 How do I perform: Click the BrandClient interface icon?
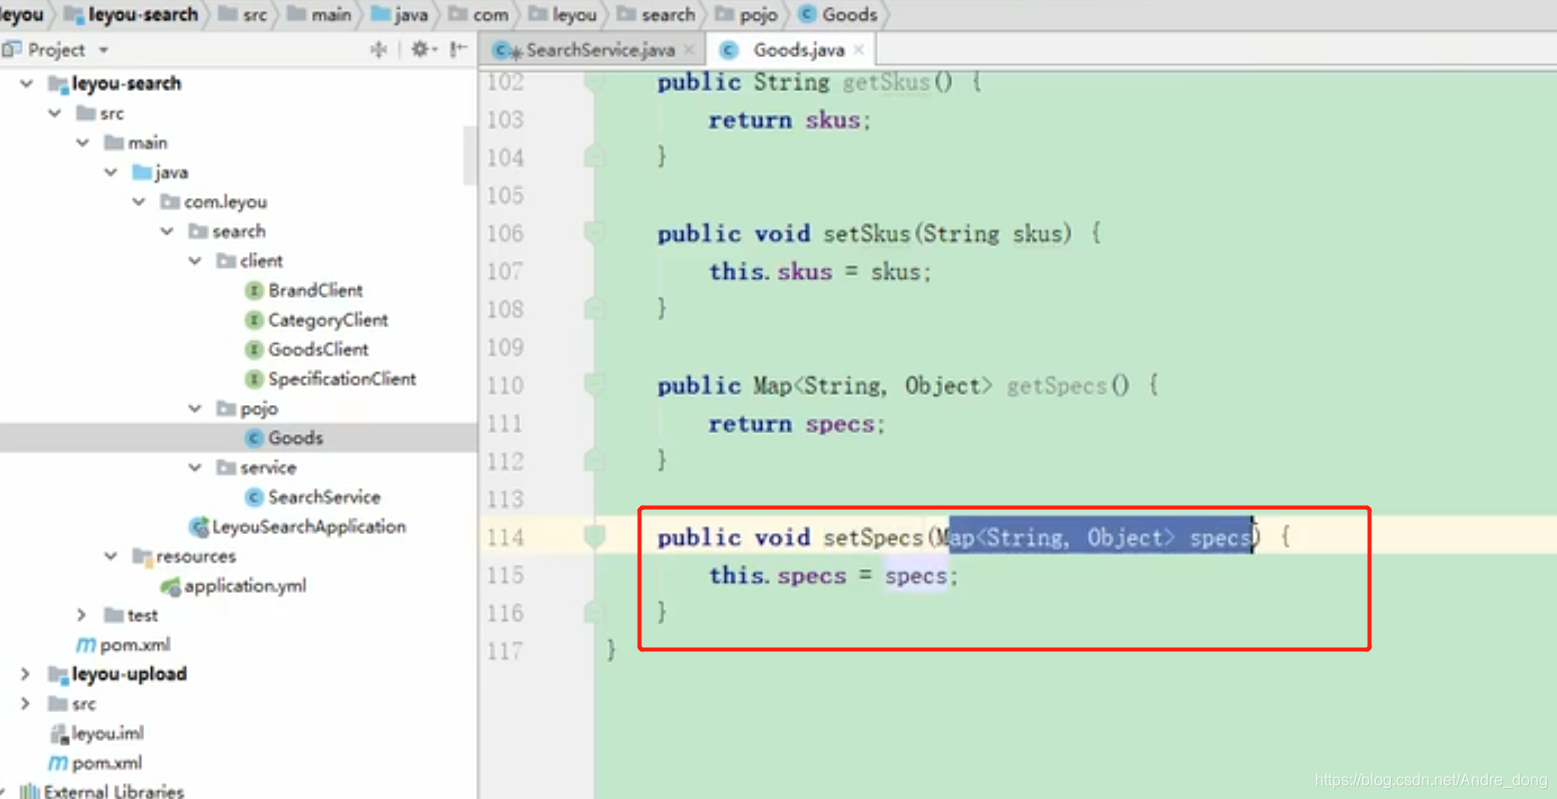pos(254,291)
